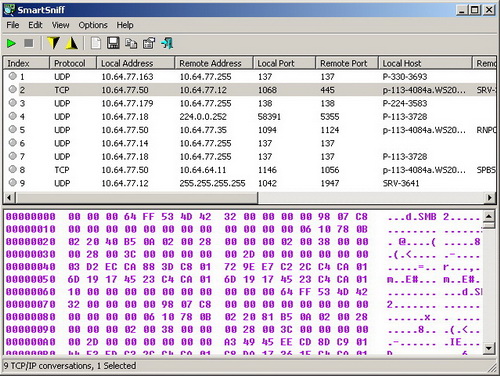
Task: Click local port 58391
Action: coord(269,117)
